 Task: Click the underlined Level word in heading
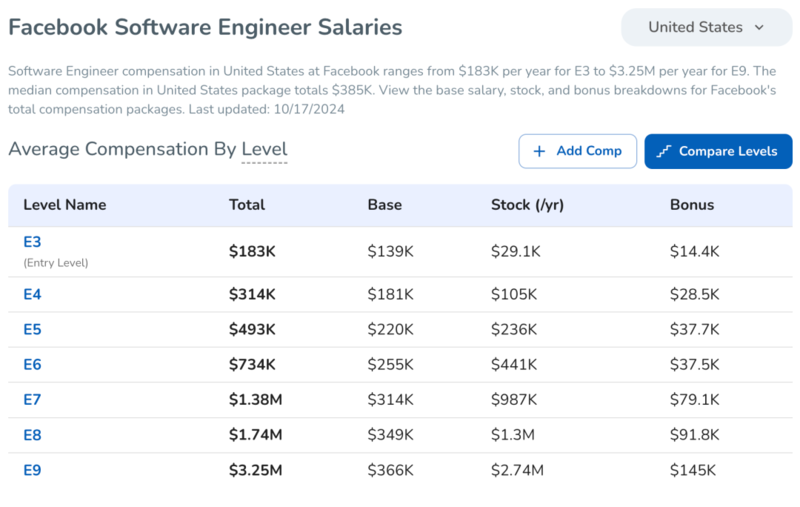tap(264, 149)
